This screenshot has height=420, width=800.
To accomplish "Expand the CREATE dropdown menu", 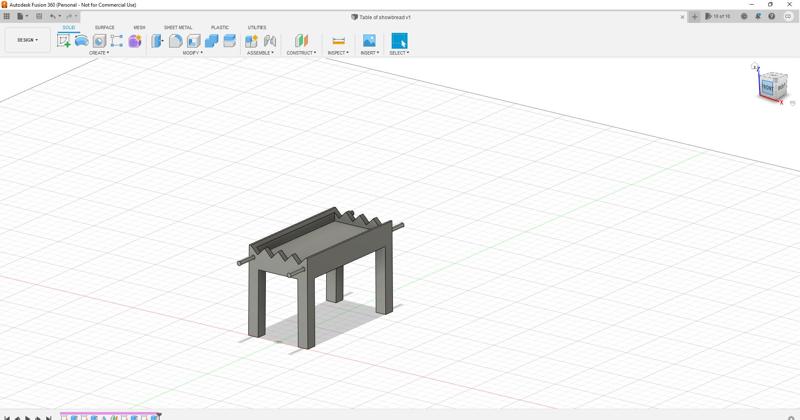I will [98, 53].
